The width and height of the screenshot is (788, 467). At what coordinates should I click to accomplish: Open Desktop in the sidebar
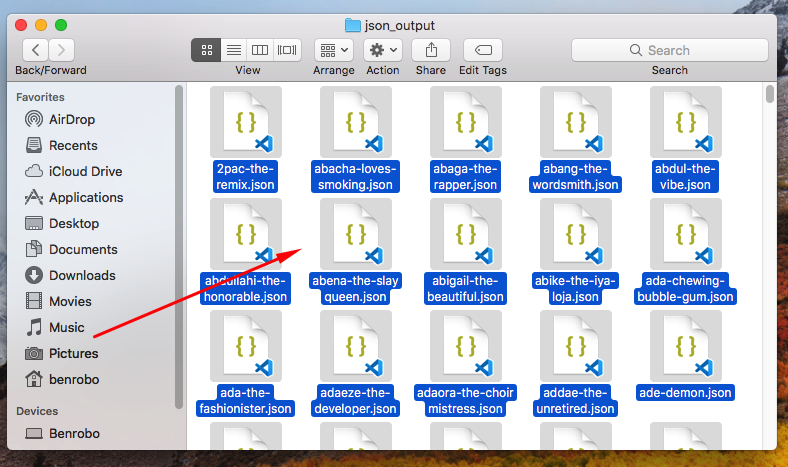click(x=62, y=224)
